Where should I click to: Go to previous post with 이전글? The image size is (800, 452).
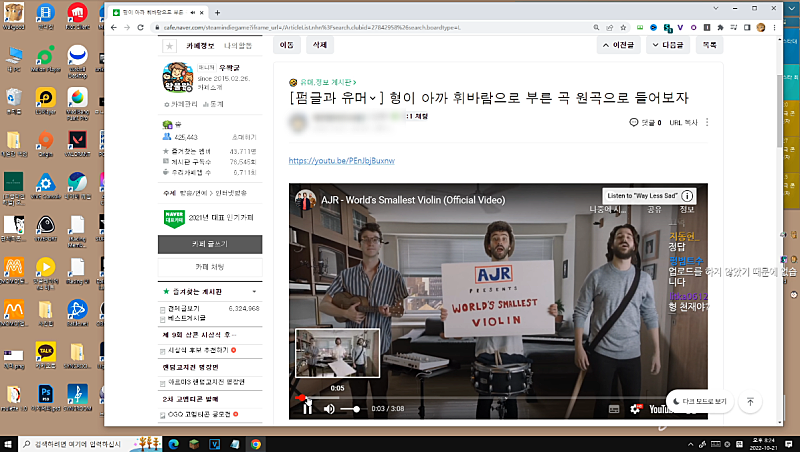619,46
